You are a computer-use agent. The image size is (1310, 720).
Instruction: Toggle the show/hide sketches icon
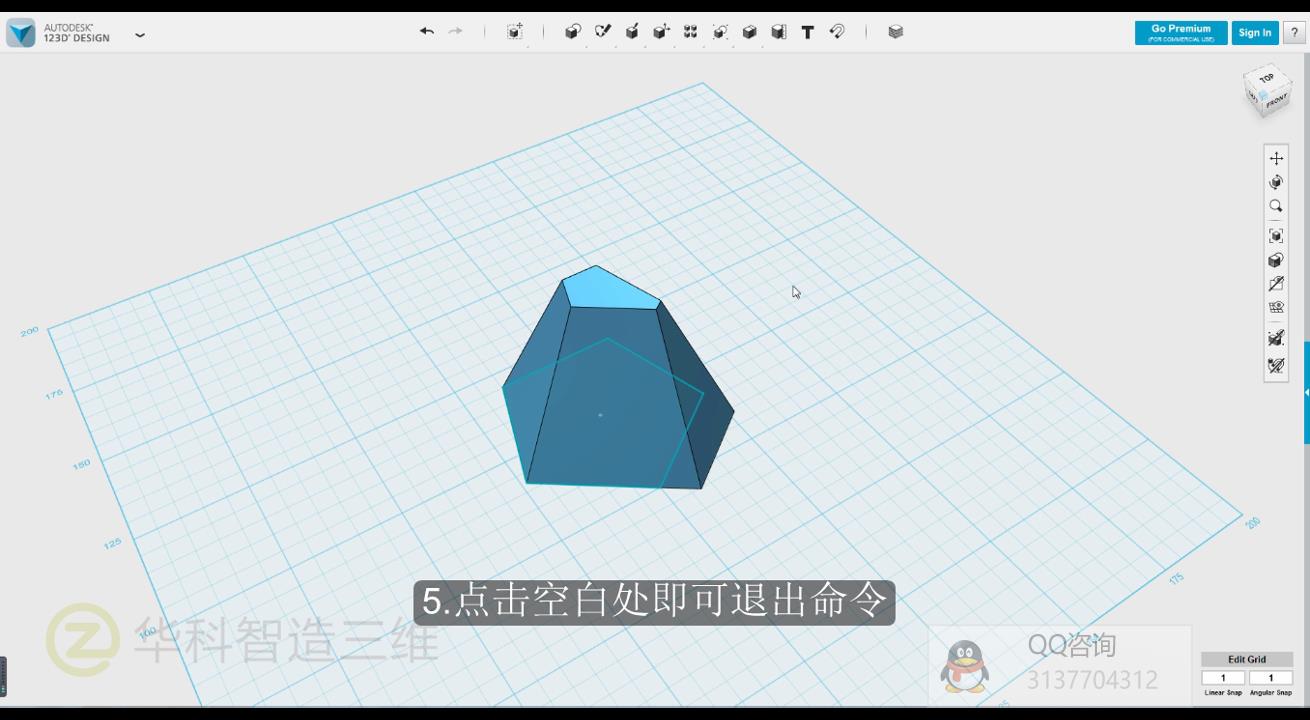(1276, 284)
